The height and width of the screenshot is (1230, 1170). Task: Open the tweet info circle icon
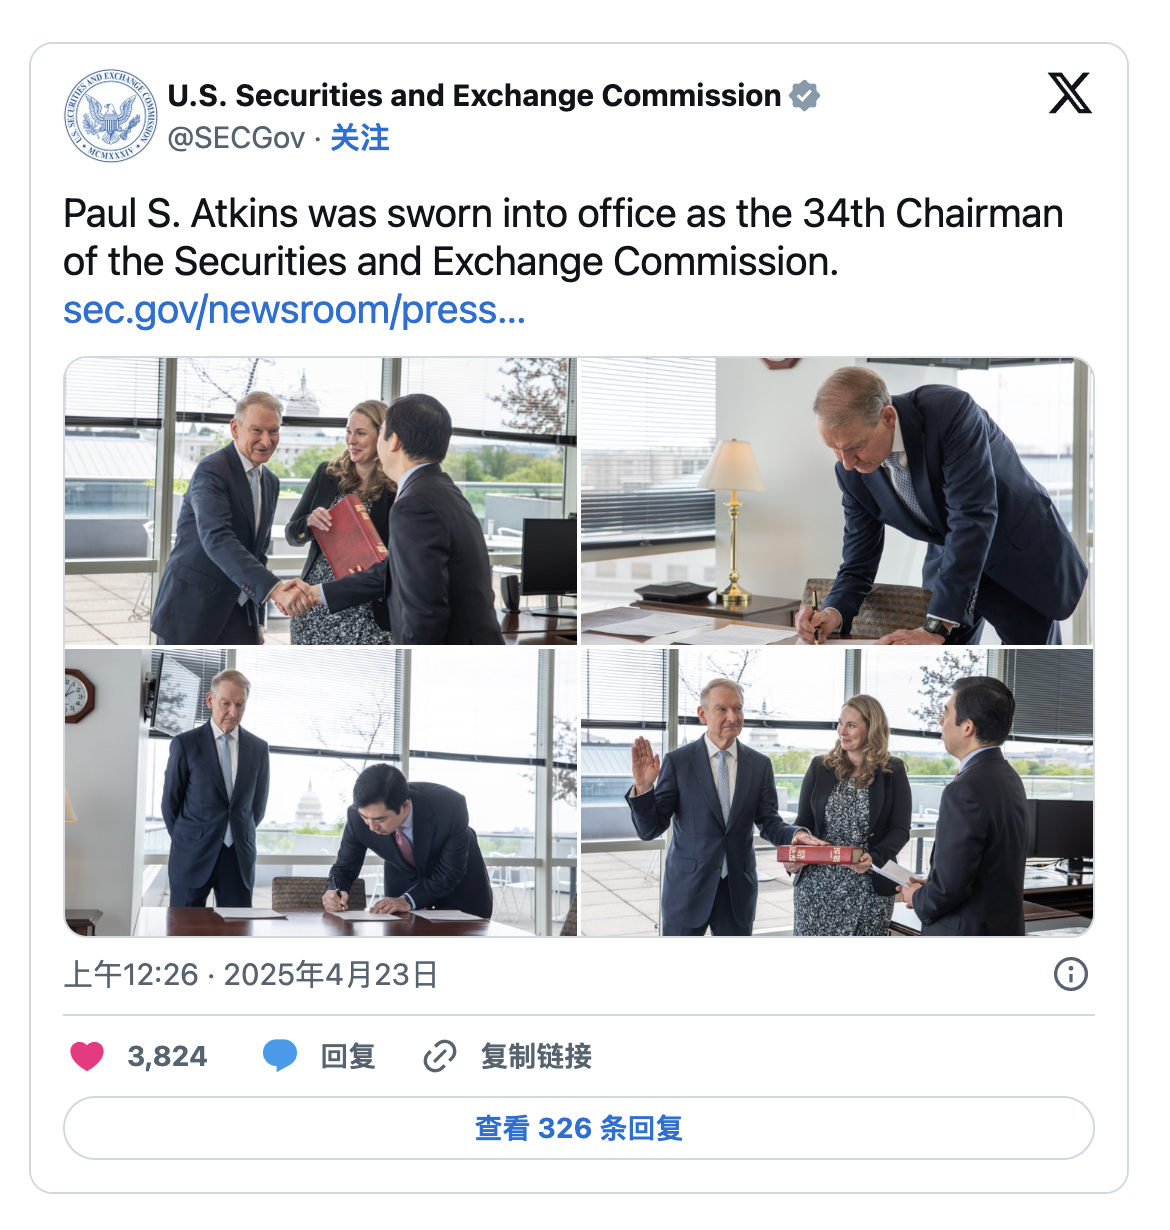point(1071,974)
